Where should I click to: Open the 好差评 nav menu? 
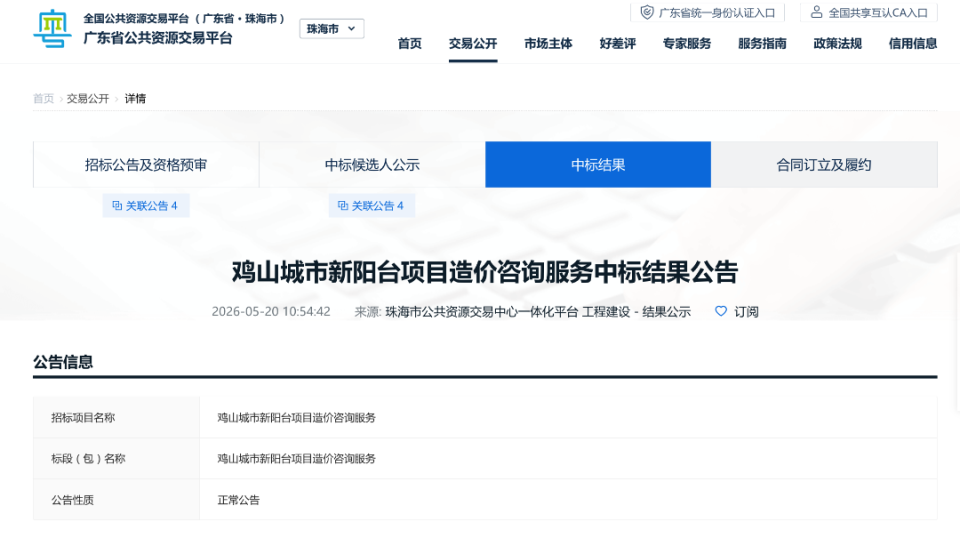(617, 43)
